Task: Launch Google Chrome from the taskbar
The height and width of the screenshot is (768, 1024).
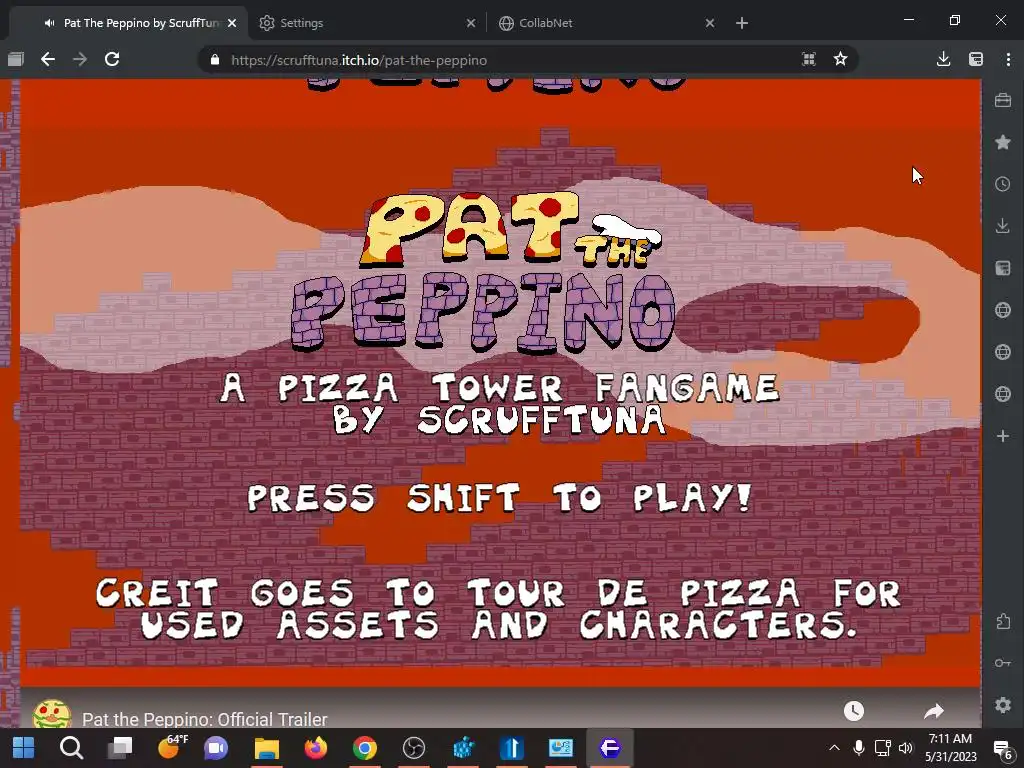Action: point(364,748)
